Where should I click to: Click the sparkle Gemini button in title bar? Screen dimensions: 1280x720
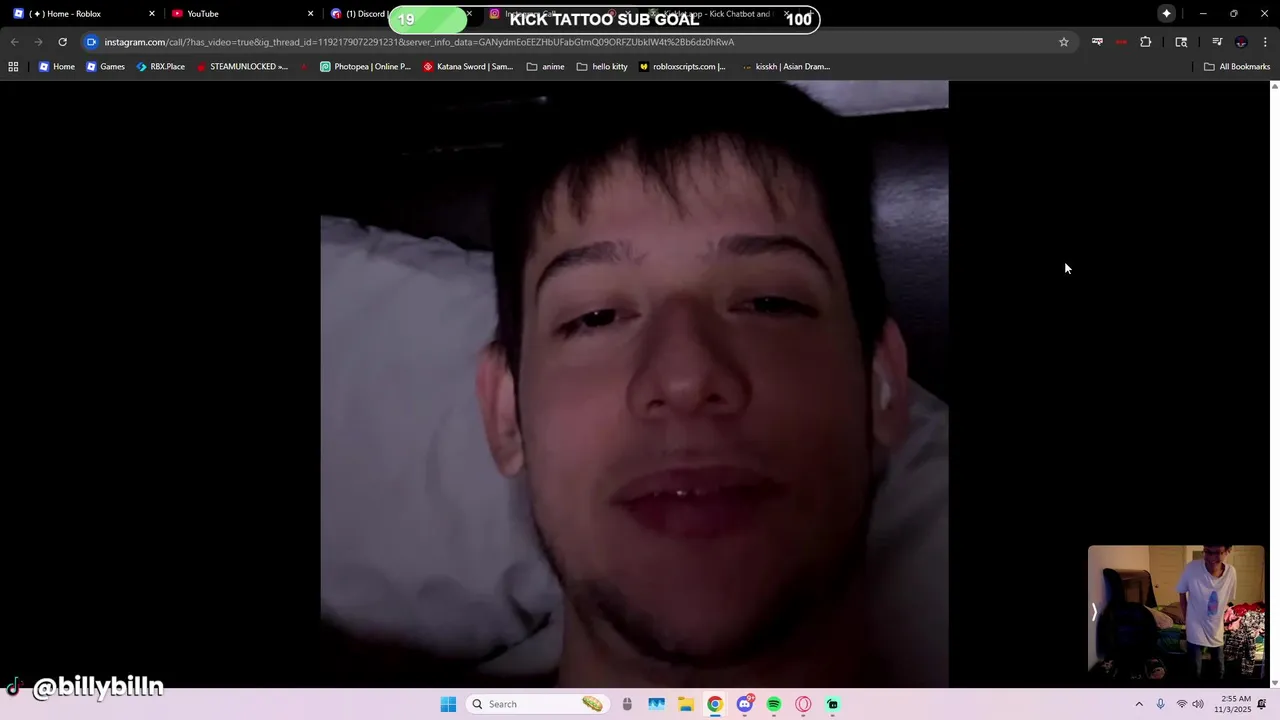point(1166,14)
